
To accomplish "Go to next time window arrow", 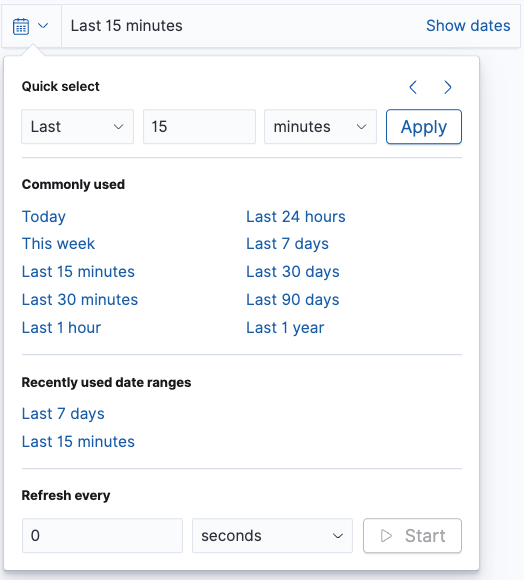I will tap(447, 87).
